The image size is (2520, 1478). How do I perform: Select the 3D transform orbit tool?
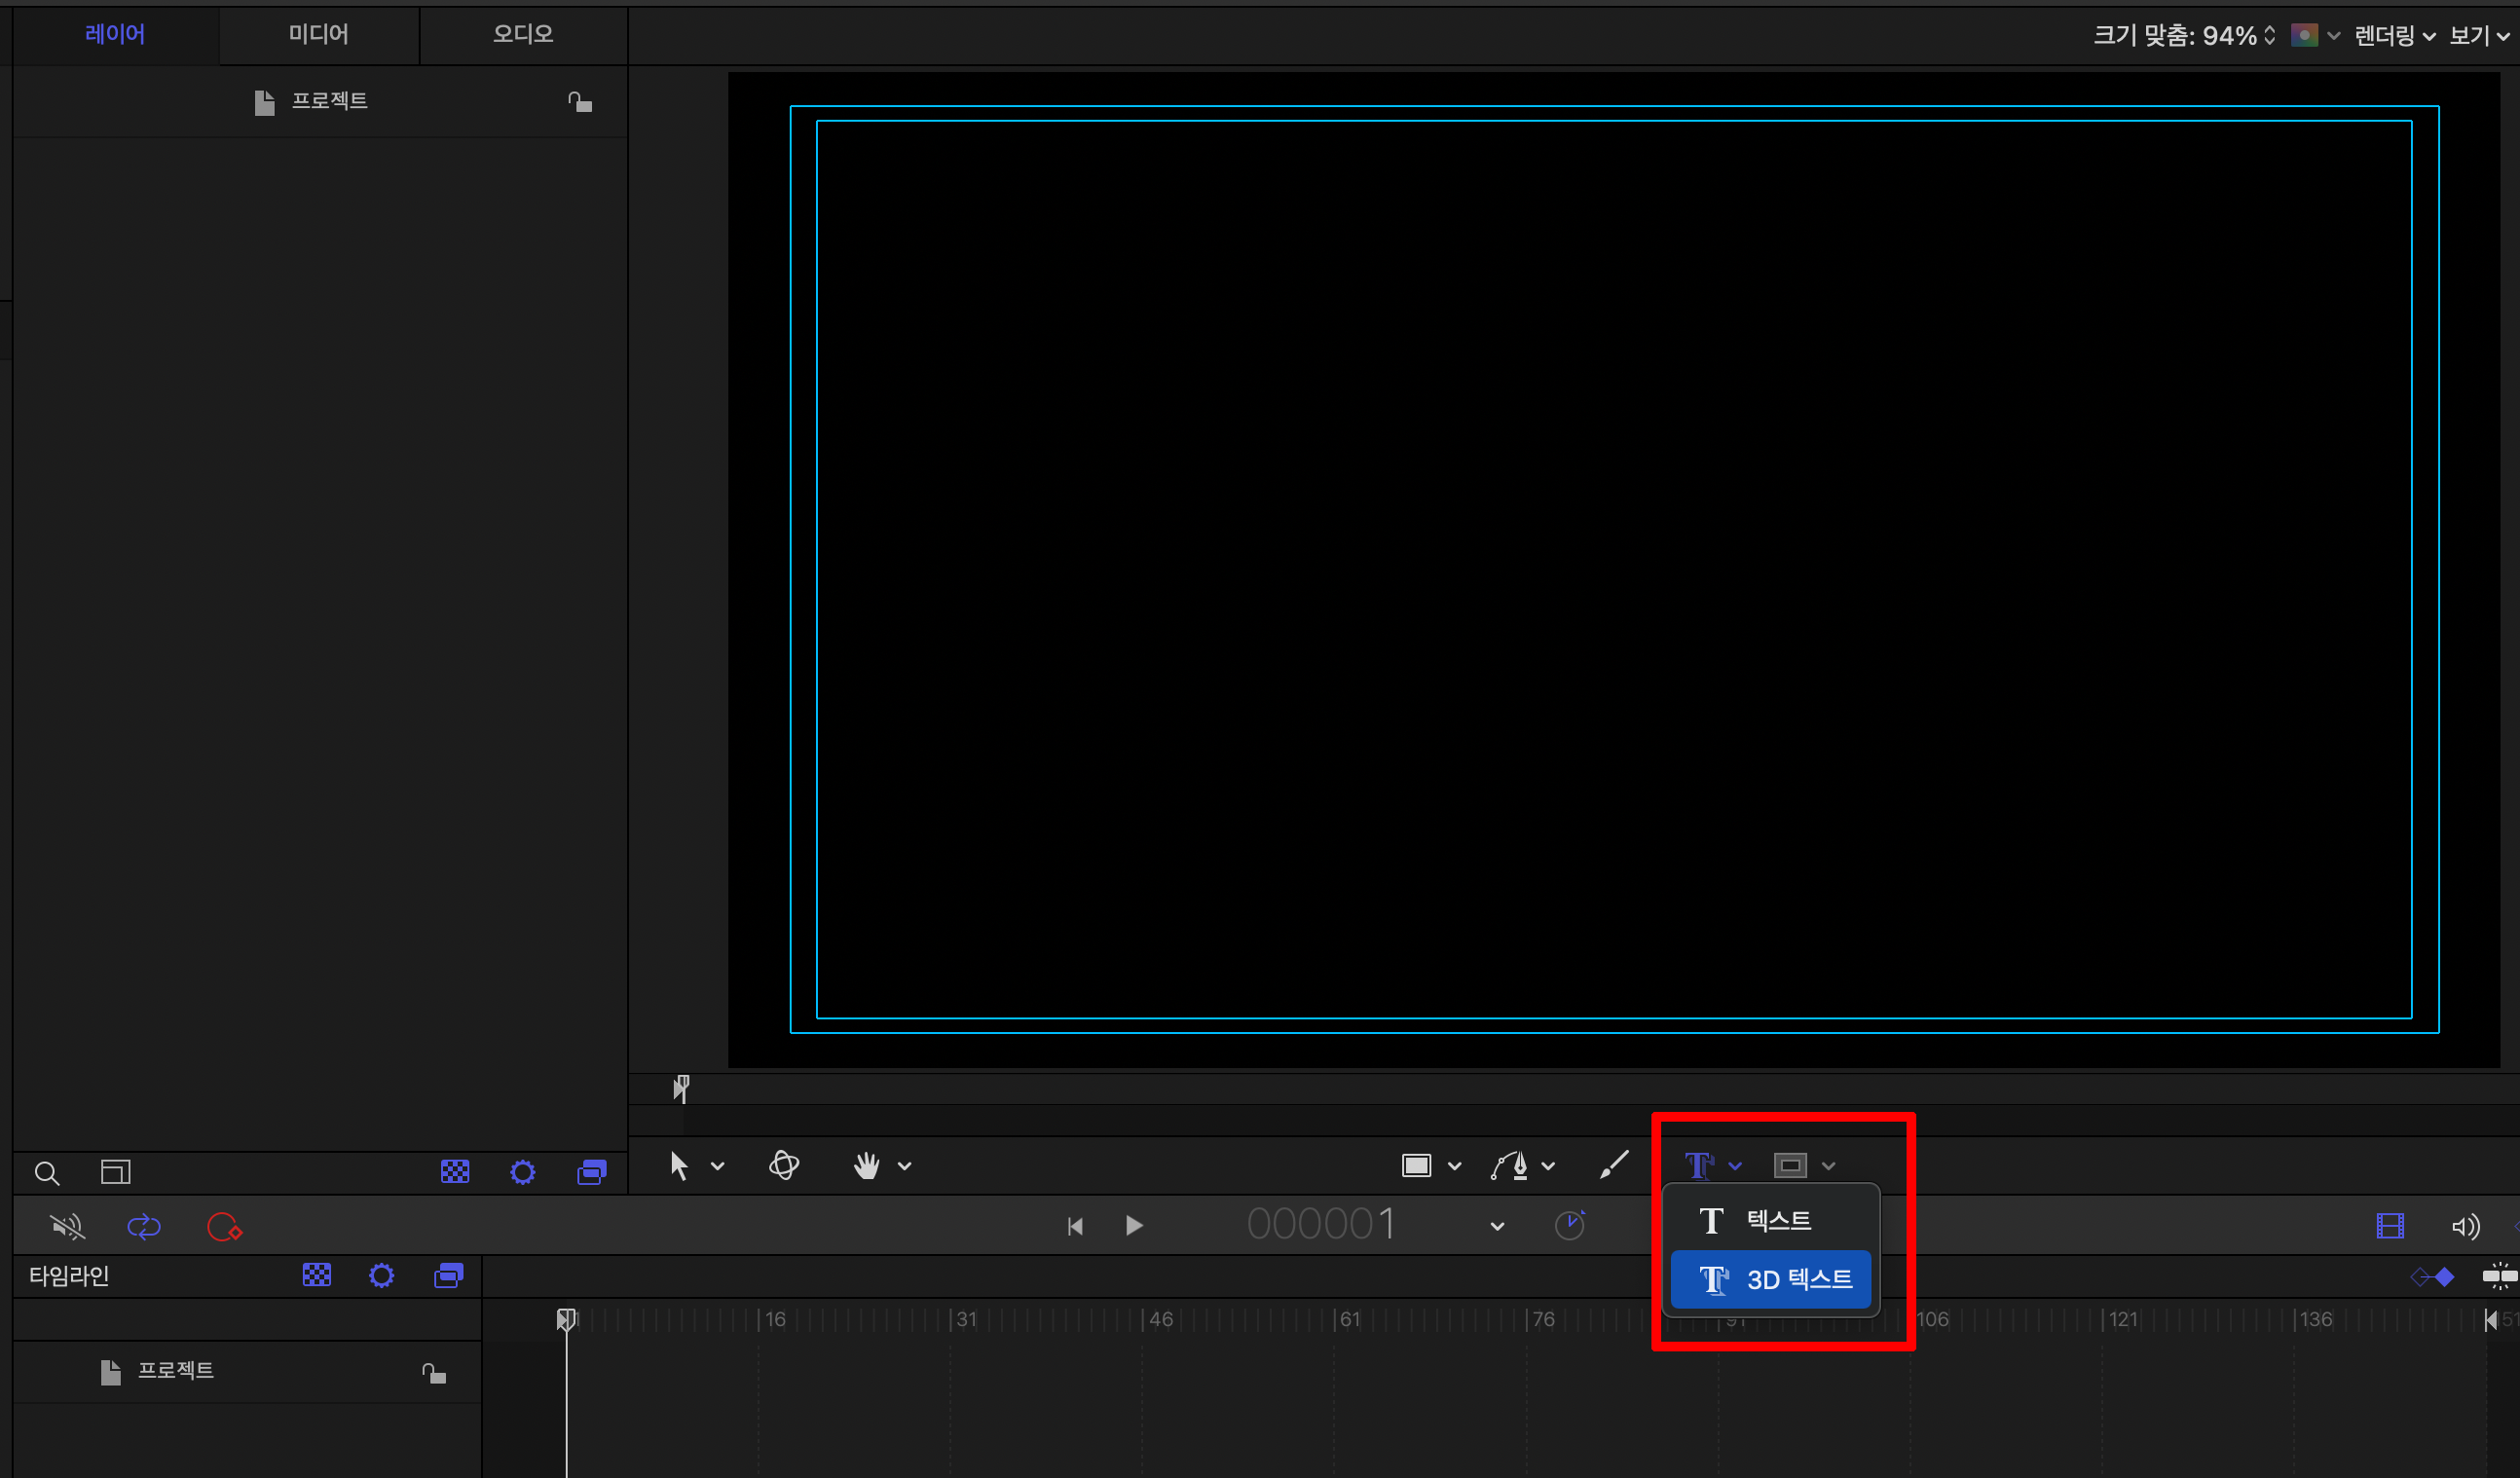click(784, 1166)
